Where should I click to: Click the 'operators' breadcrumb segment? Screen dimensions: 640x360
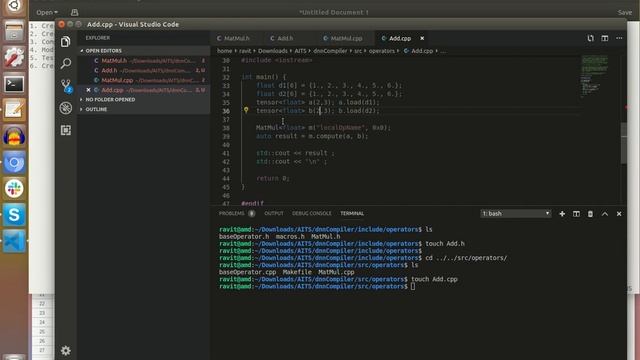tap(382, 51)
